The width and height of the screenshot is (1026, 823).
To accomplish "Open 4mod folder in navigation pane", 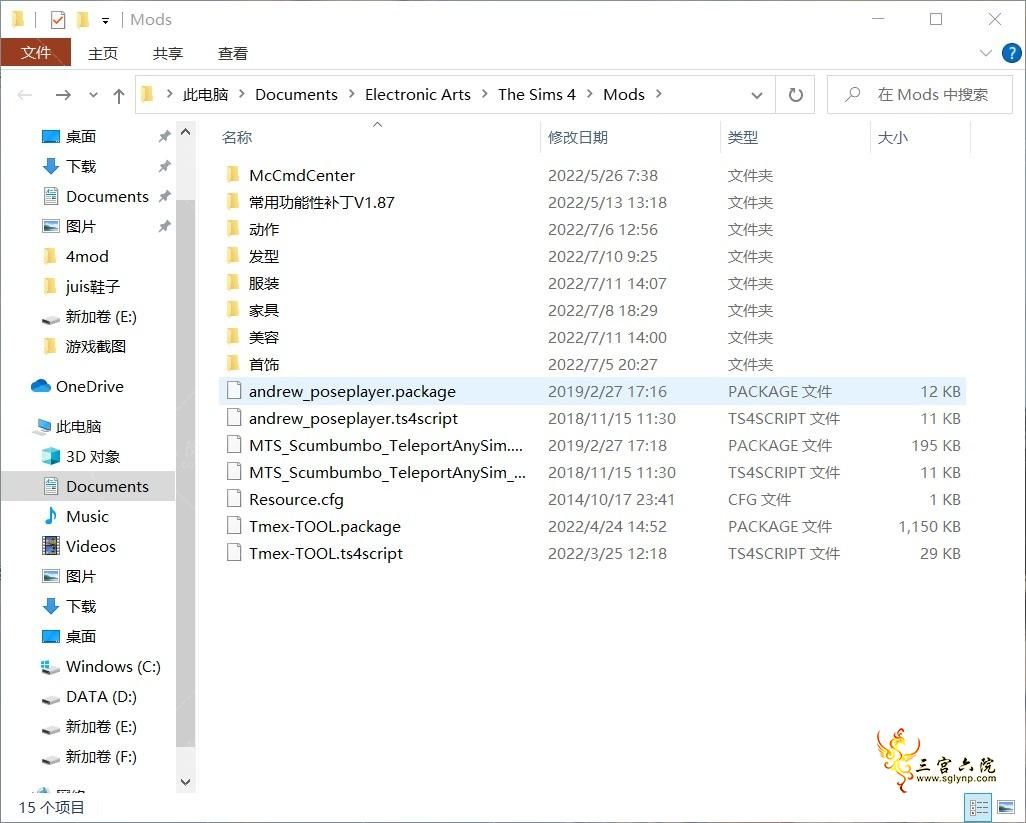I will click(x=87, y=256).
